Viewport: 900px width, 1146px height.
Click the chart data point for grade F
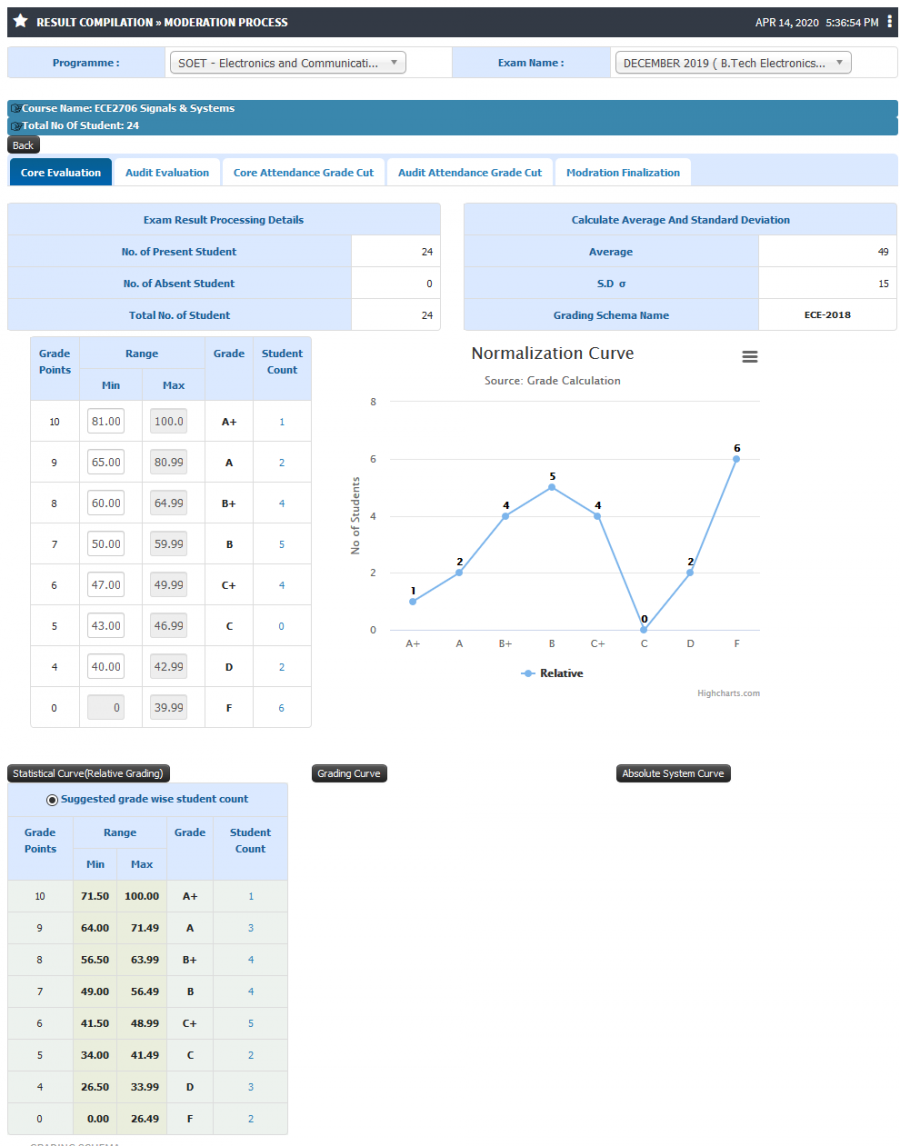click(x=736, y=459)
